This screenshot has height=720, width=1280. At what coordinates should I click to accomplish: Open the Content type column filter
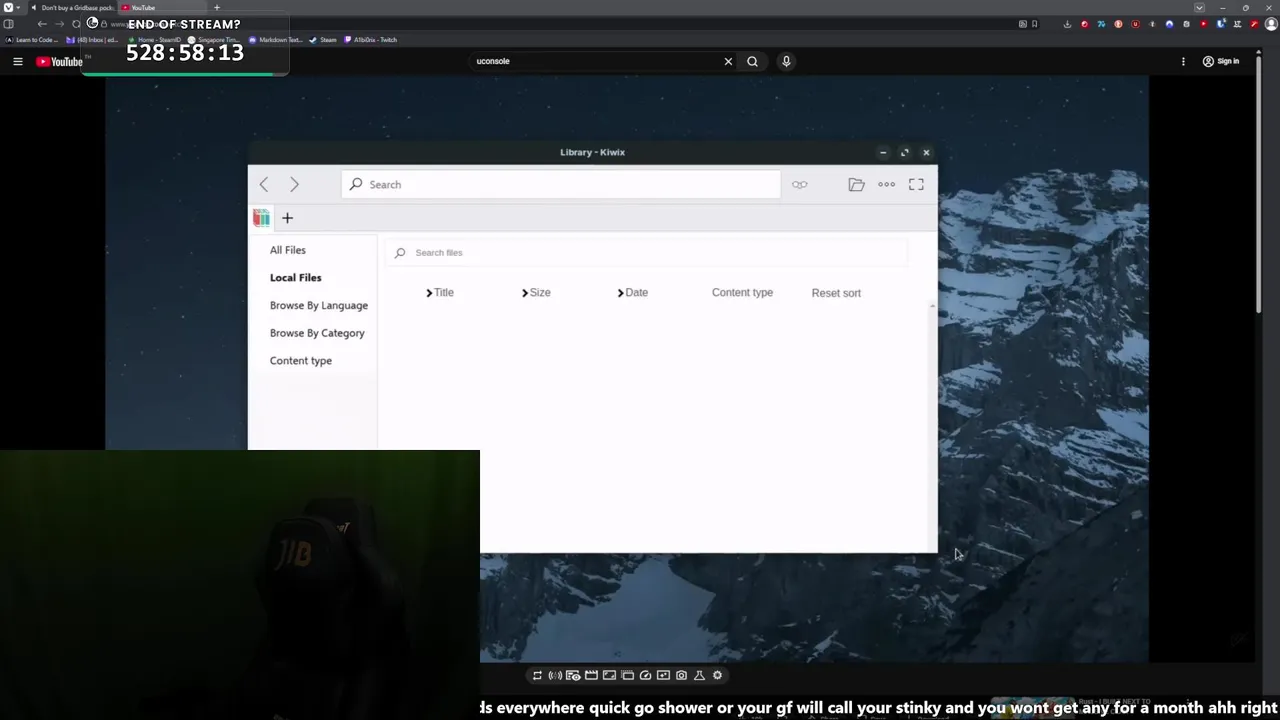tap(742, 293)
